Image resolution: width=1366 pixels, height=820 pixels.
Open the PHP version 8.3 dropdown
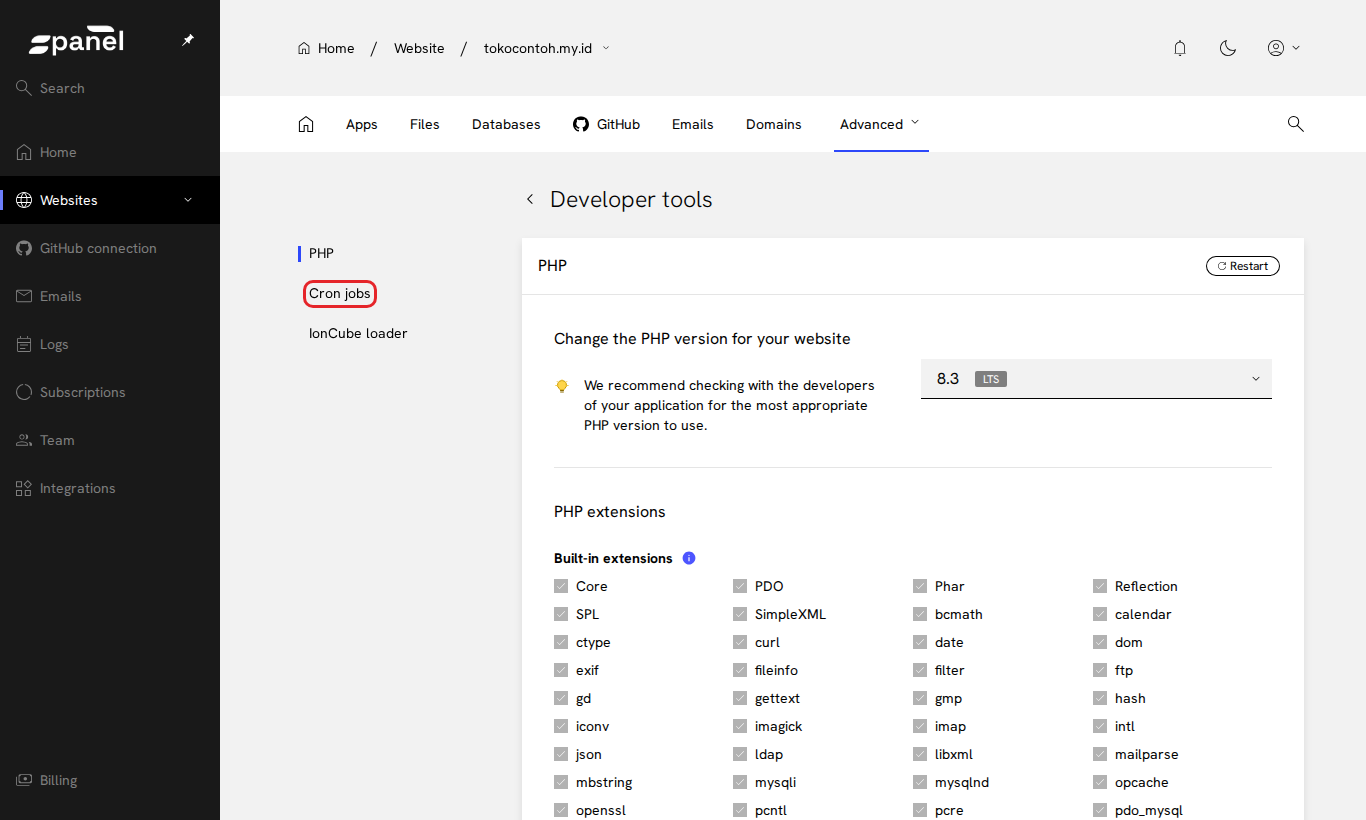pyautogui.click(x=1096, y=379)
